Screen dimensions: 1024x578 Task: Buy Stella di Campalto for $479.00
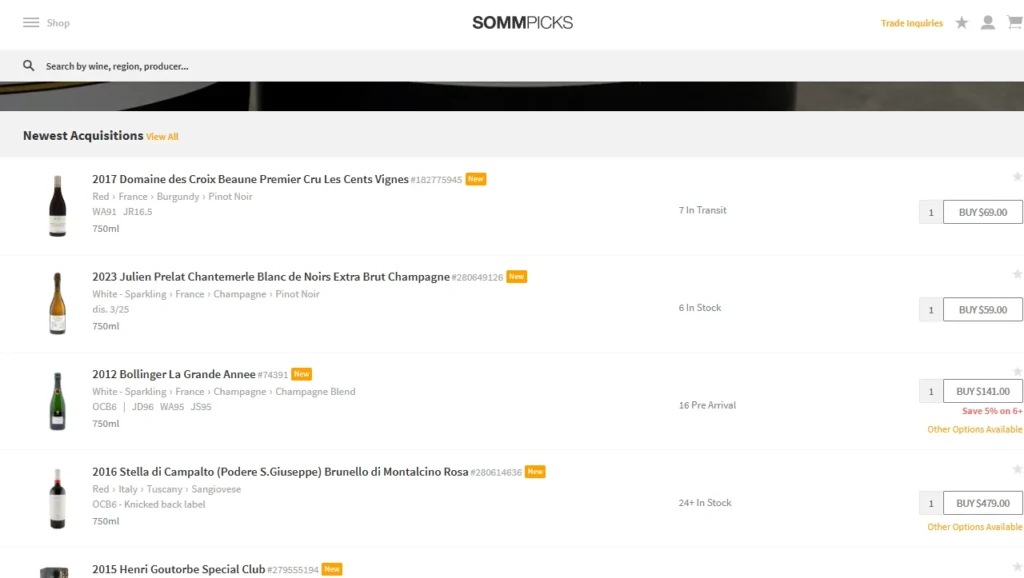[x=982, y=503]
